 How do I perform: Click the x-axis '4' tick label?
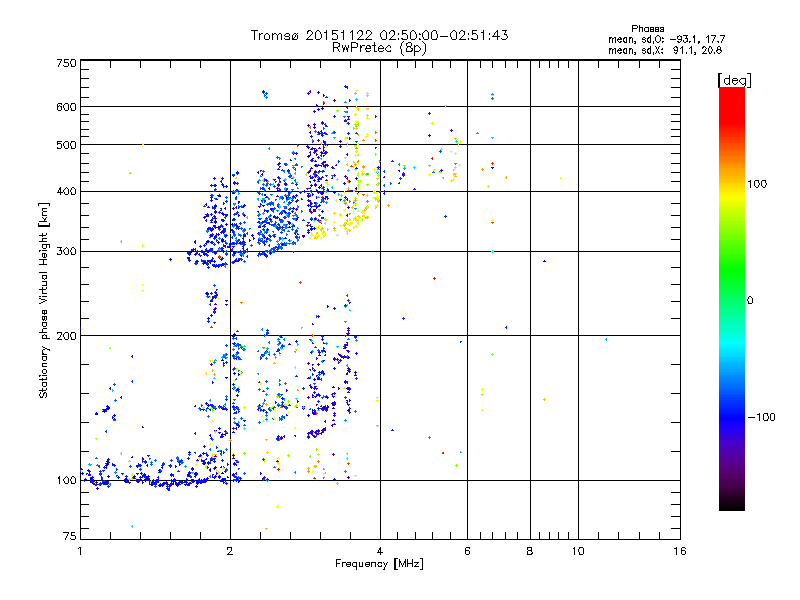[x=380, y=551]
